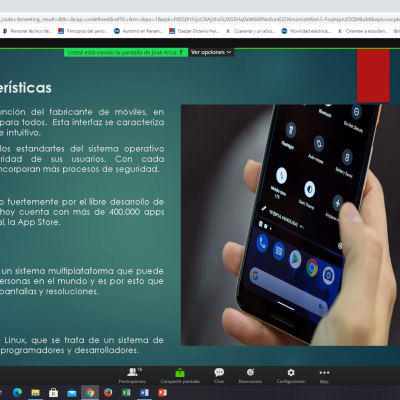Click the 'programadores y desarrolladores.' text line
The height and width of the screenshot is (400, 400).
(x=70, y=350)
